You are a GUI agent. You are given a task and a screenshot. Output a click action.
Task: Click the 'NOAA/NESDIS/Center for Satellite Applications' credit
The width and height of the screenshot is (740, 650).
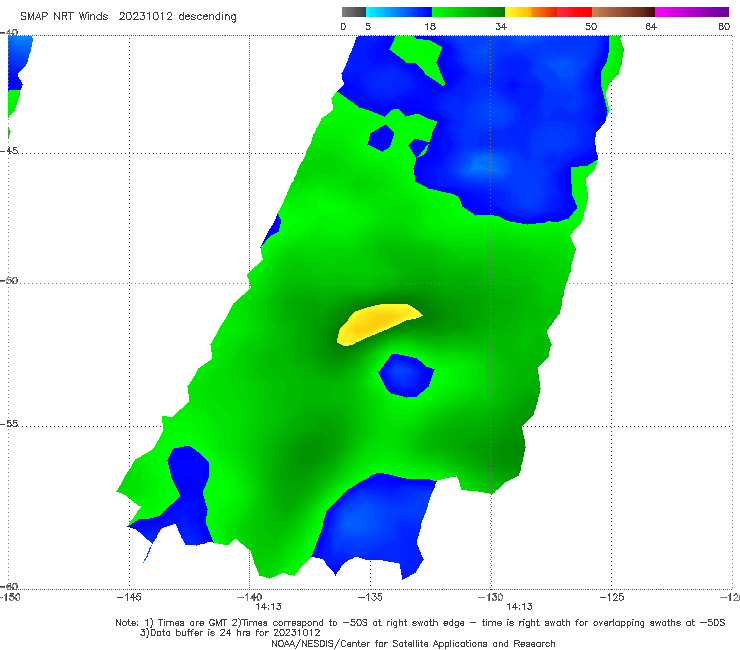click(x=413, y=644)
